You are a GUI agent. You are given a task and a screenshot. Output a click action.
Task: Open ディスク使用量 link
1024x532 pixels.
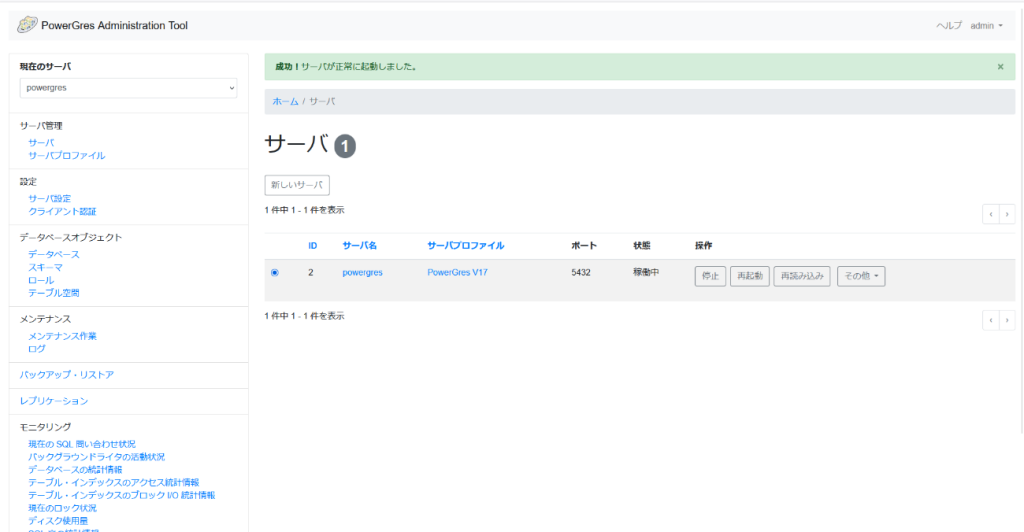coord(58,521)
